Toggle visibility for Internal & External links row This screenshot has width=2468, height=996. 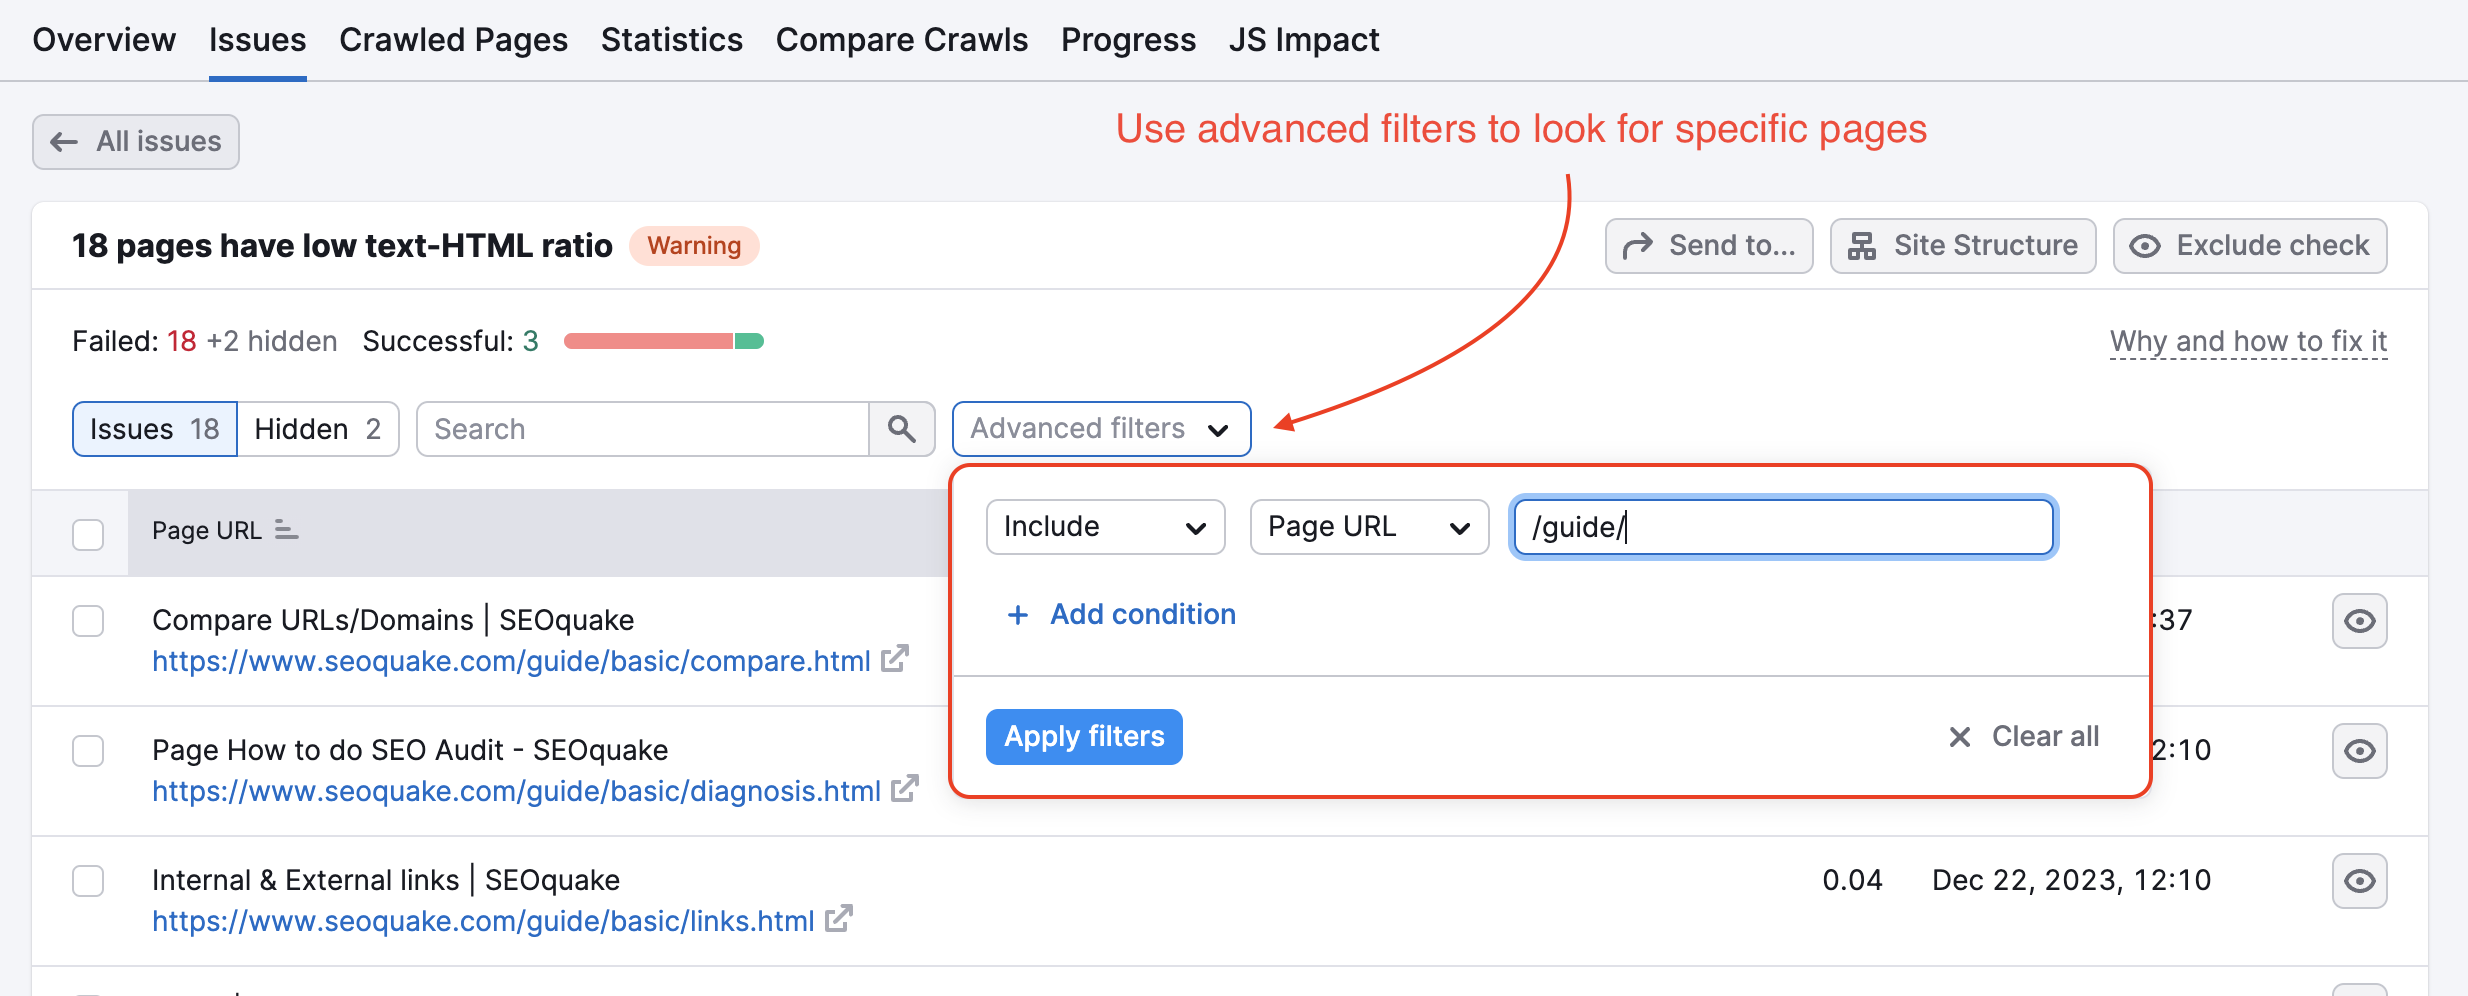coord(2358,880)
